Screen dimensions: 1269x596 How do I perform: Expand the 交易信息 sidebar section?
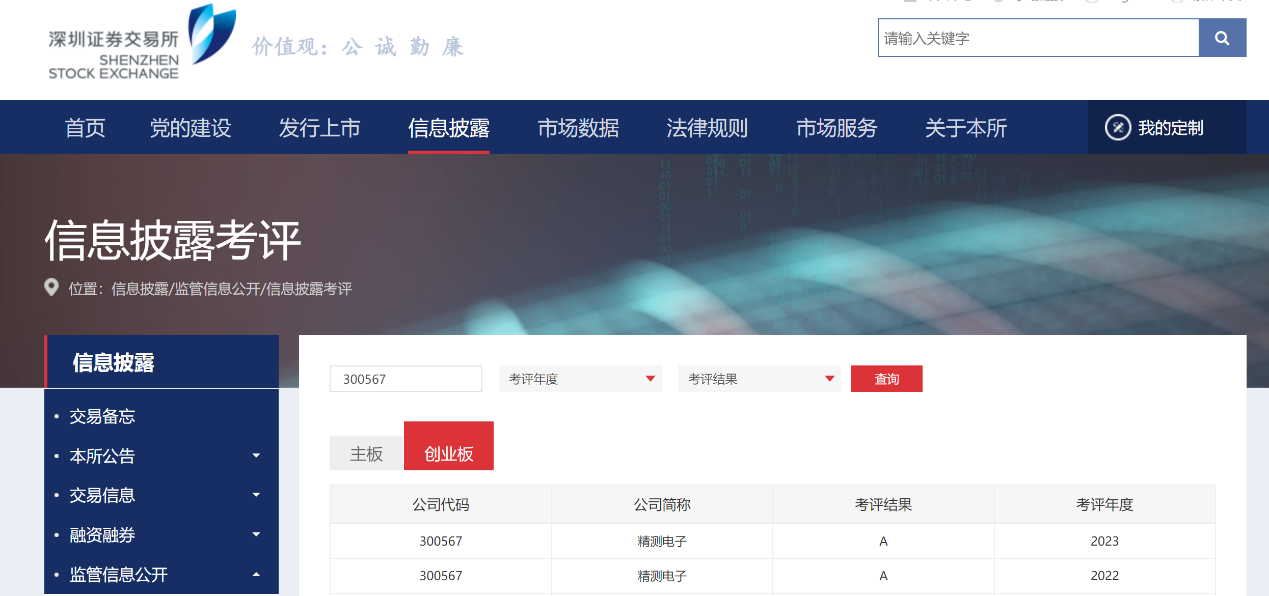tap(256, 495)
